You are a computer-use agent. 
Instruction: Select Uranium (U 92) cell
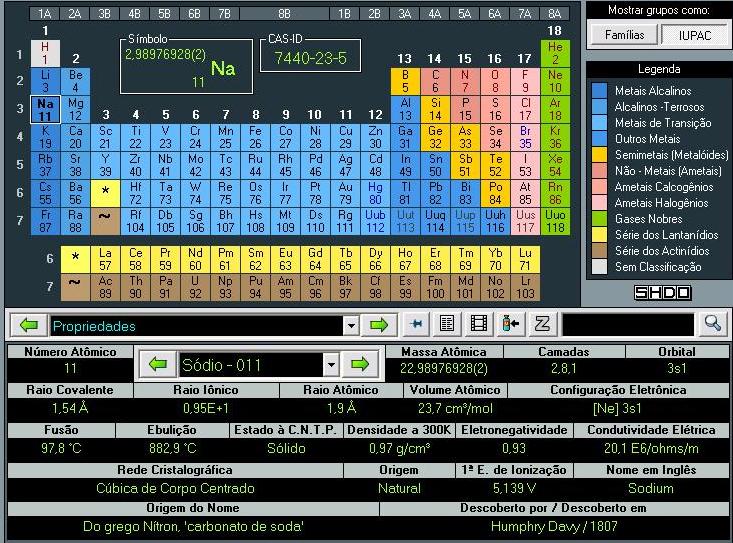point(195,287)
